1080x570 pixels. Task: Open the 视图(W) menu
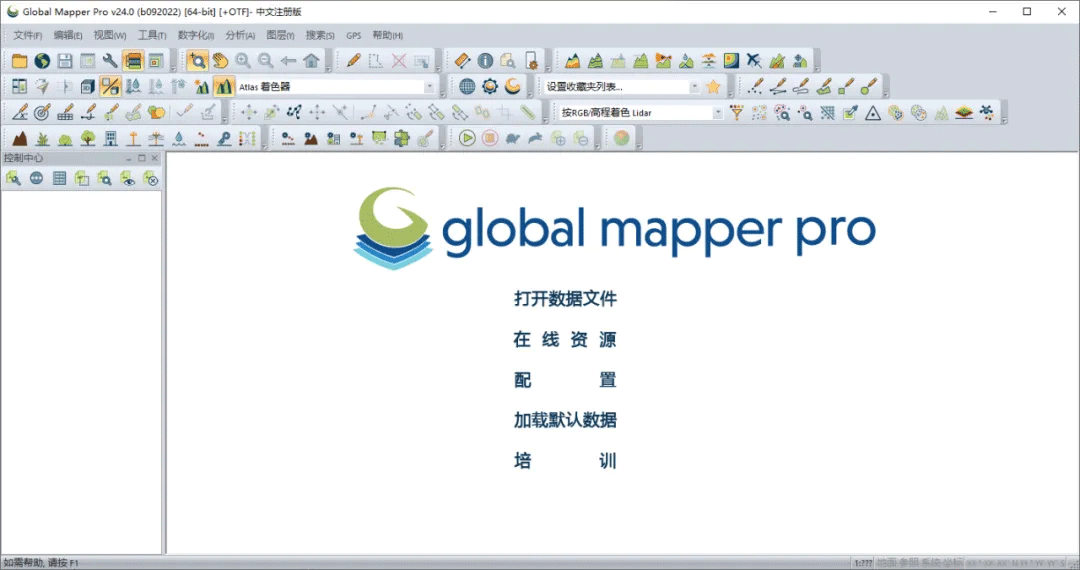(x=110, y=35)
